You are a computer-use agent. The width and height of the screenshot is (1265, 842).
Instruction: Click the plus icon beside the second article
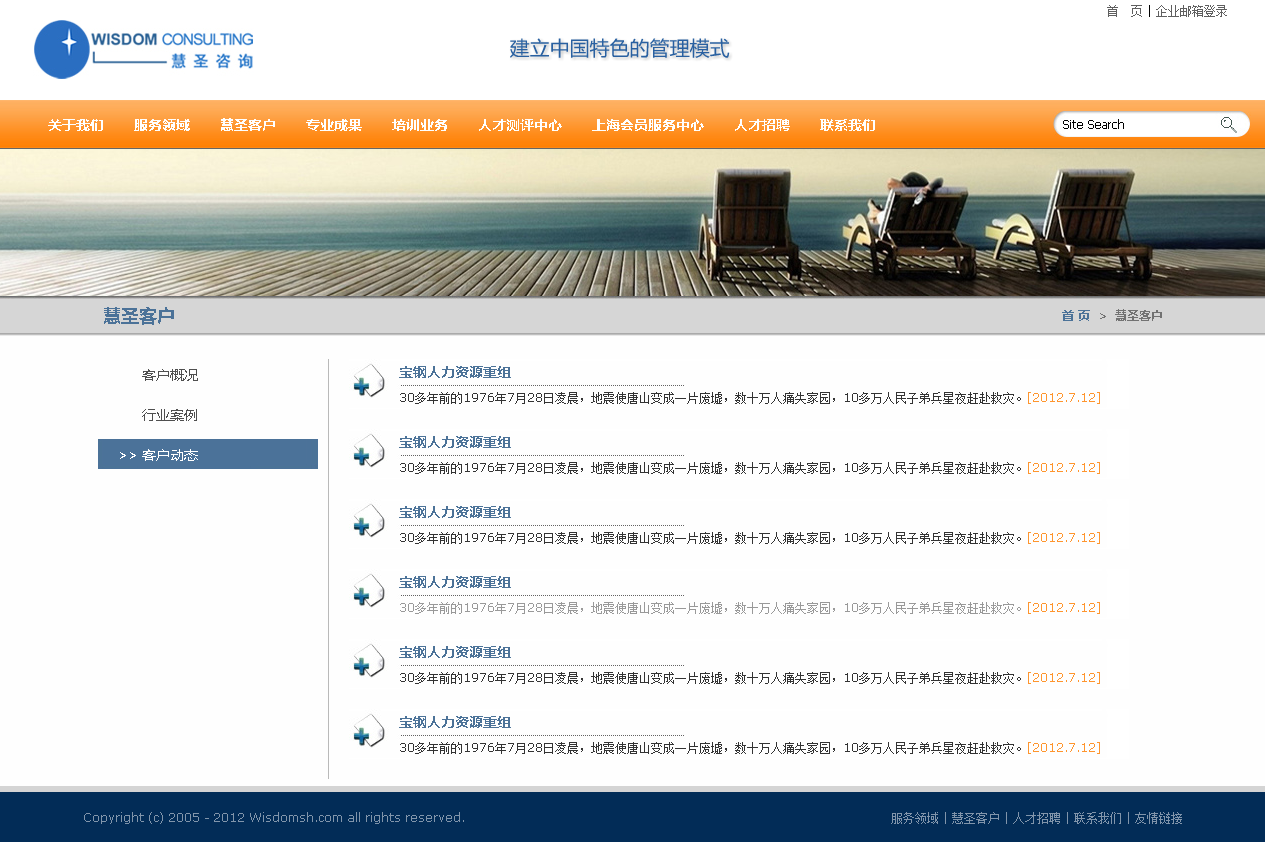click(x=368, y=452)
